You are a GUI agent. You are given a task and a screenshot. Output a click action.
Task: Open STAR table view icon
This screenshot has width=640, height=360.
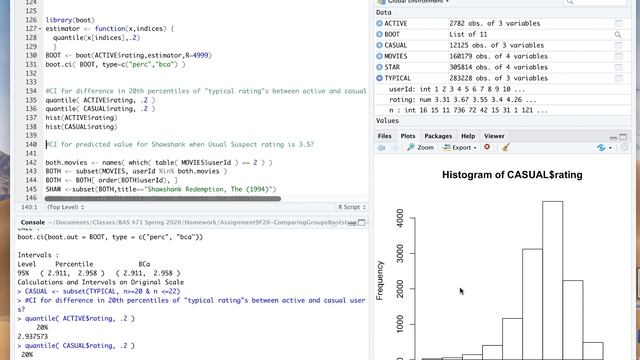618,67
